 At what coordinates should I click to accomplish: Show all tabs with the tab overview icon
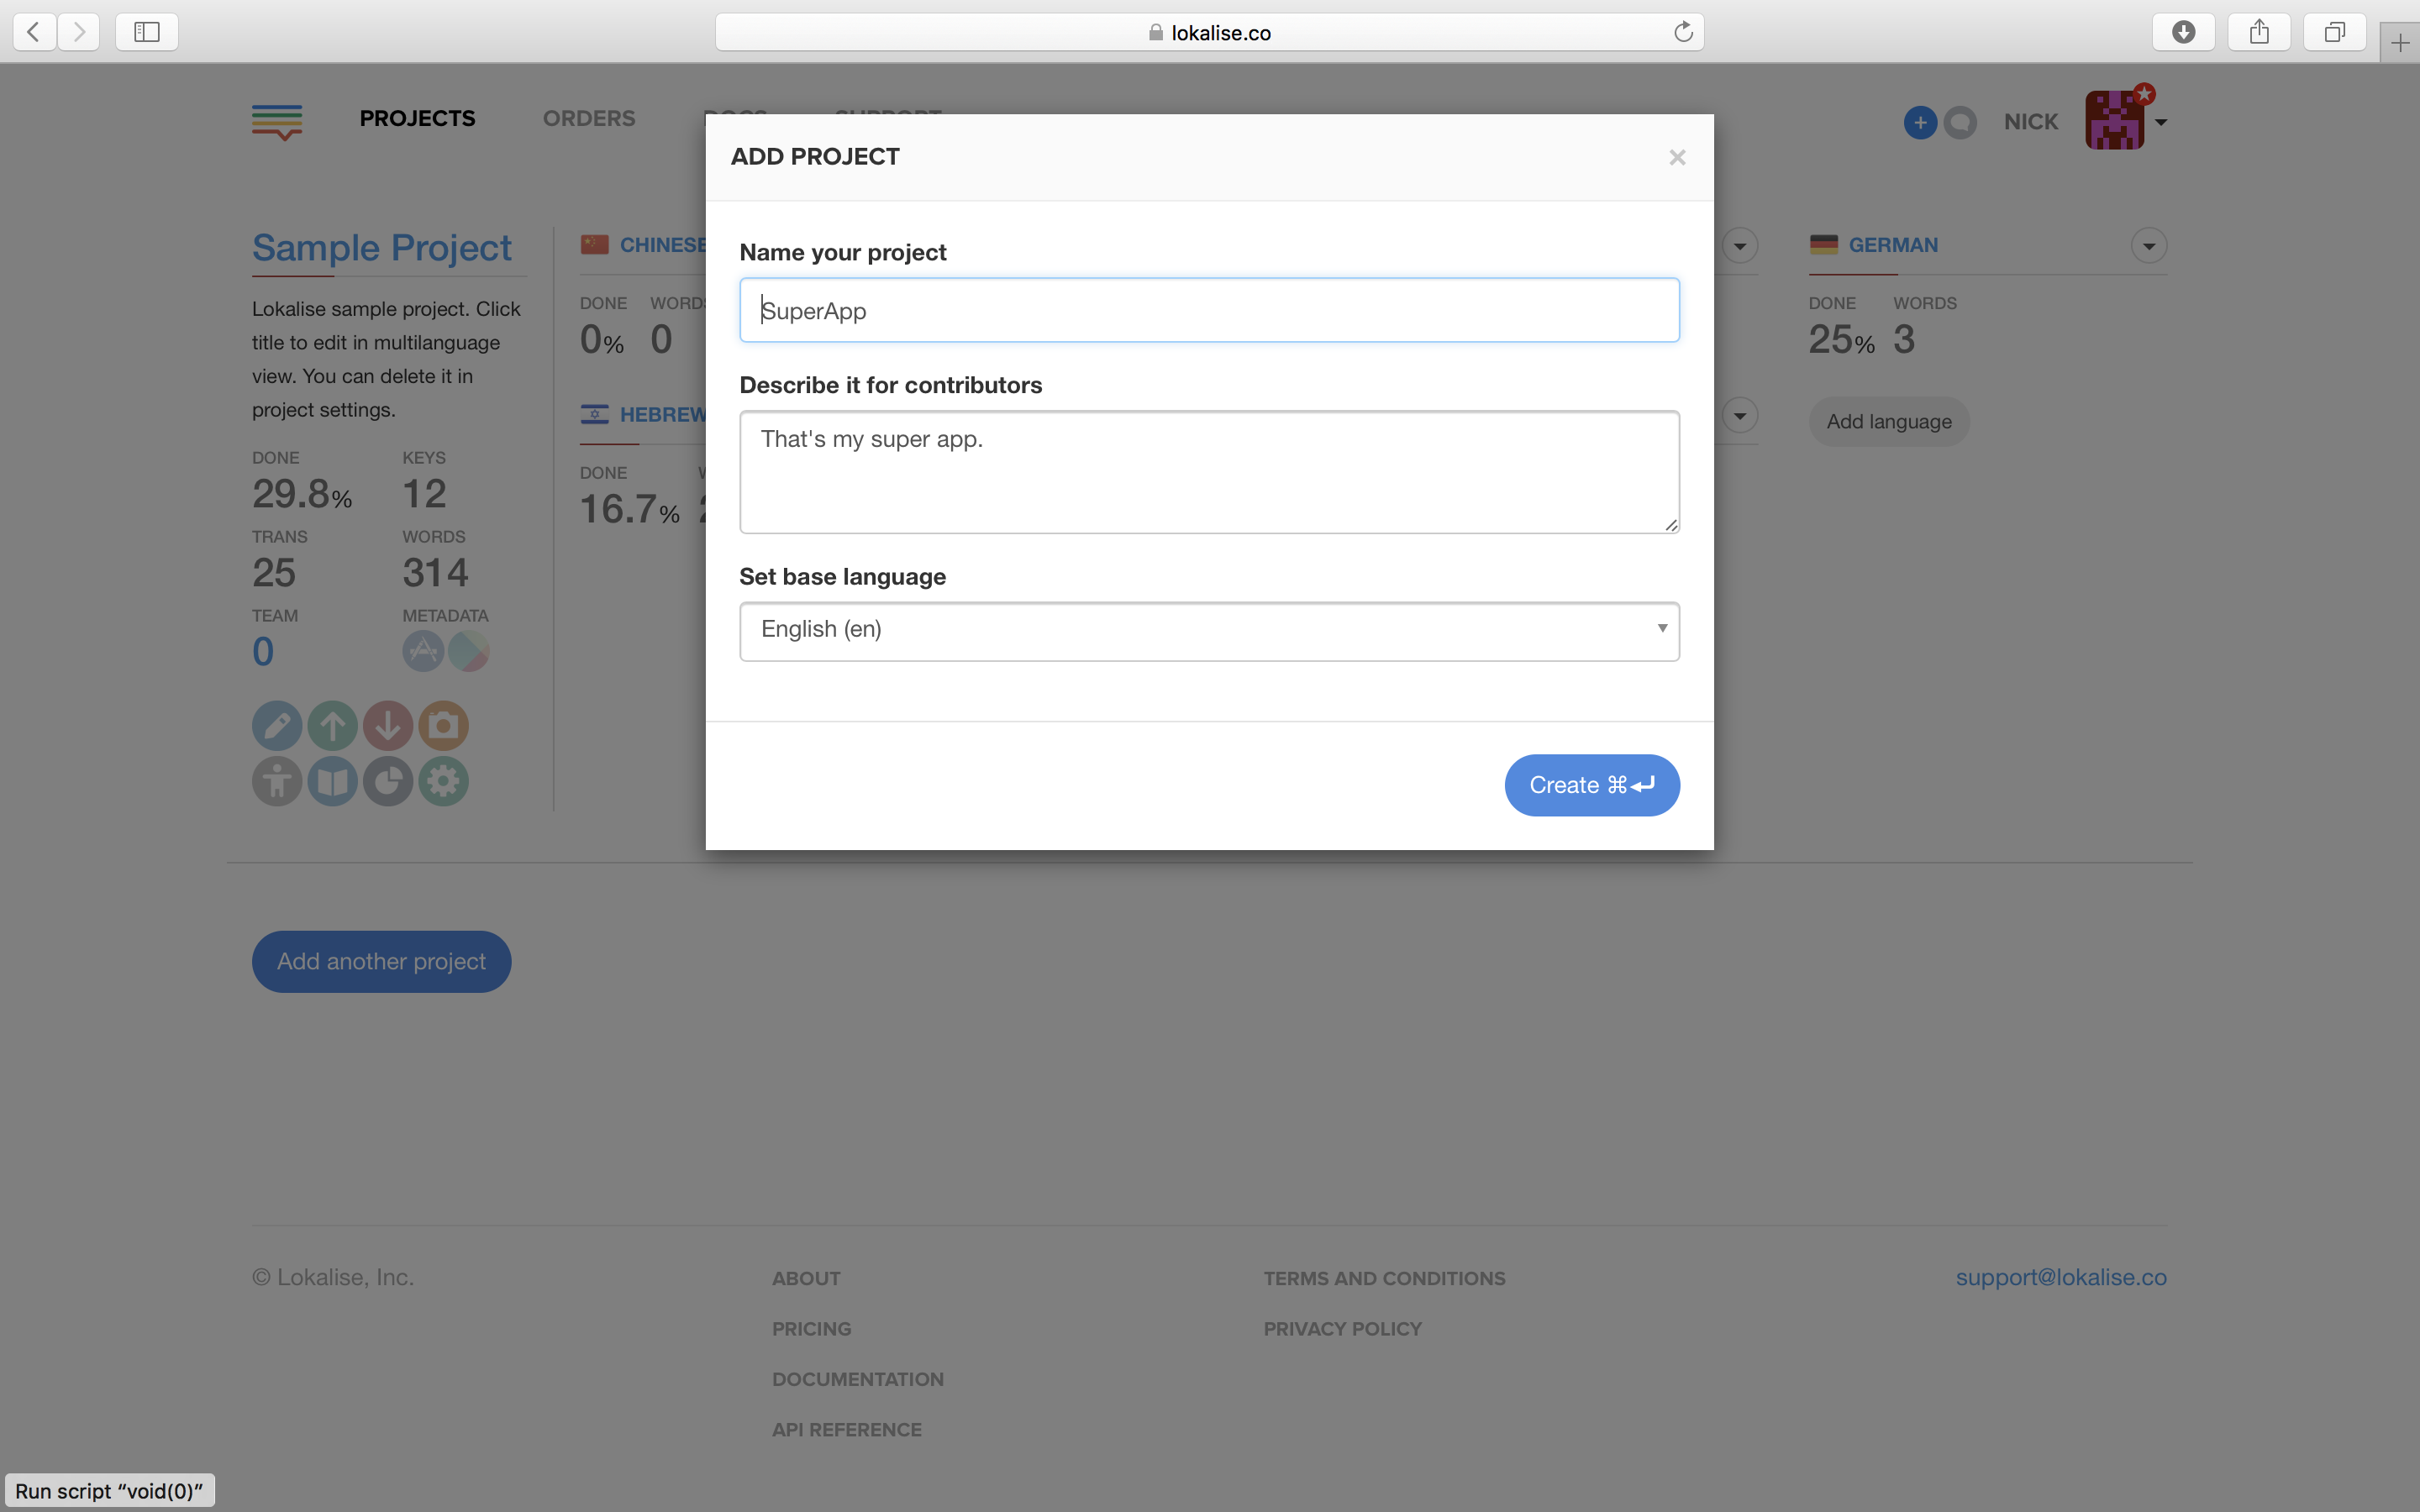[x=2334, y=32]
